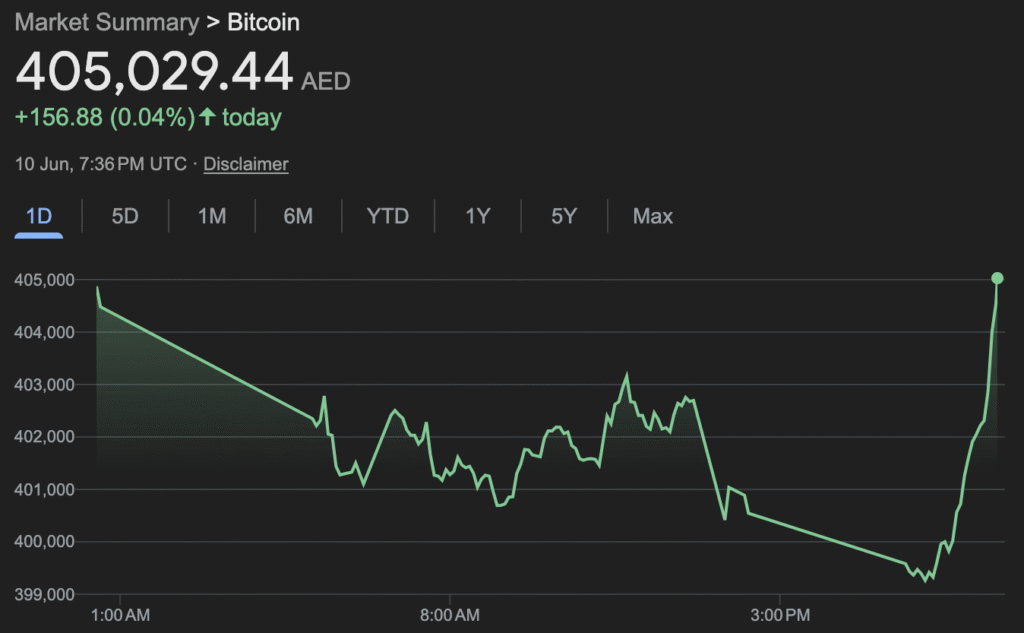1024x633 pixels.
Task: Click the 3:00 PM x-axis label
Action: point(780,615)
